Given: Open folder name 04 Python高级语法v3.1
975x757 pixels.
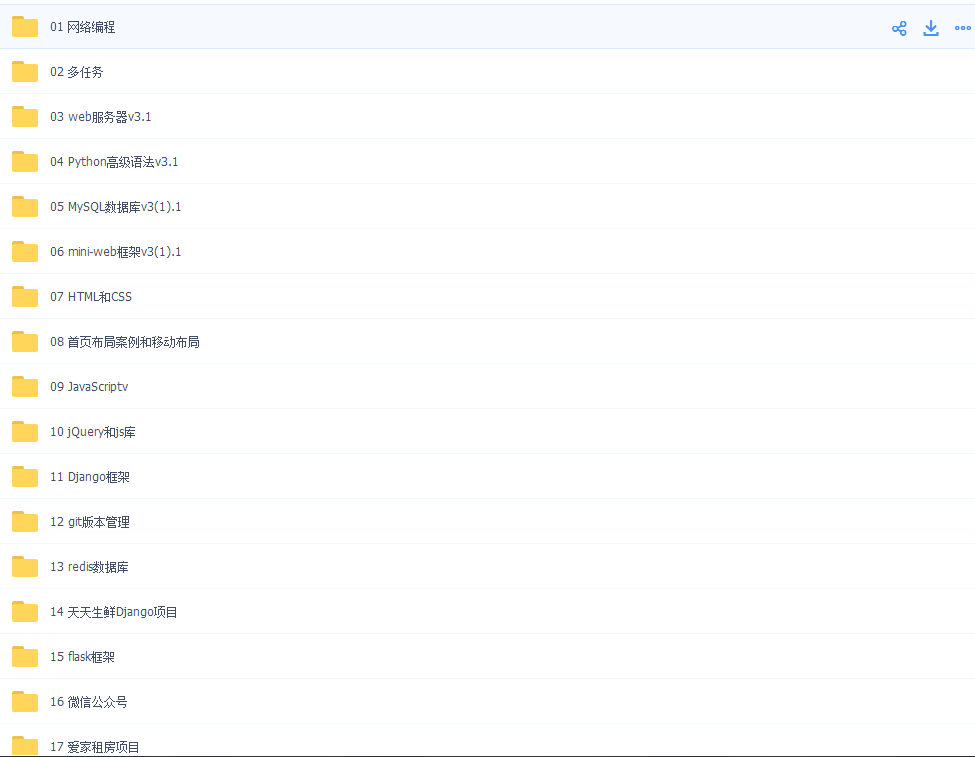Looking at the screenshot, I should tap(114, 162).
